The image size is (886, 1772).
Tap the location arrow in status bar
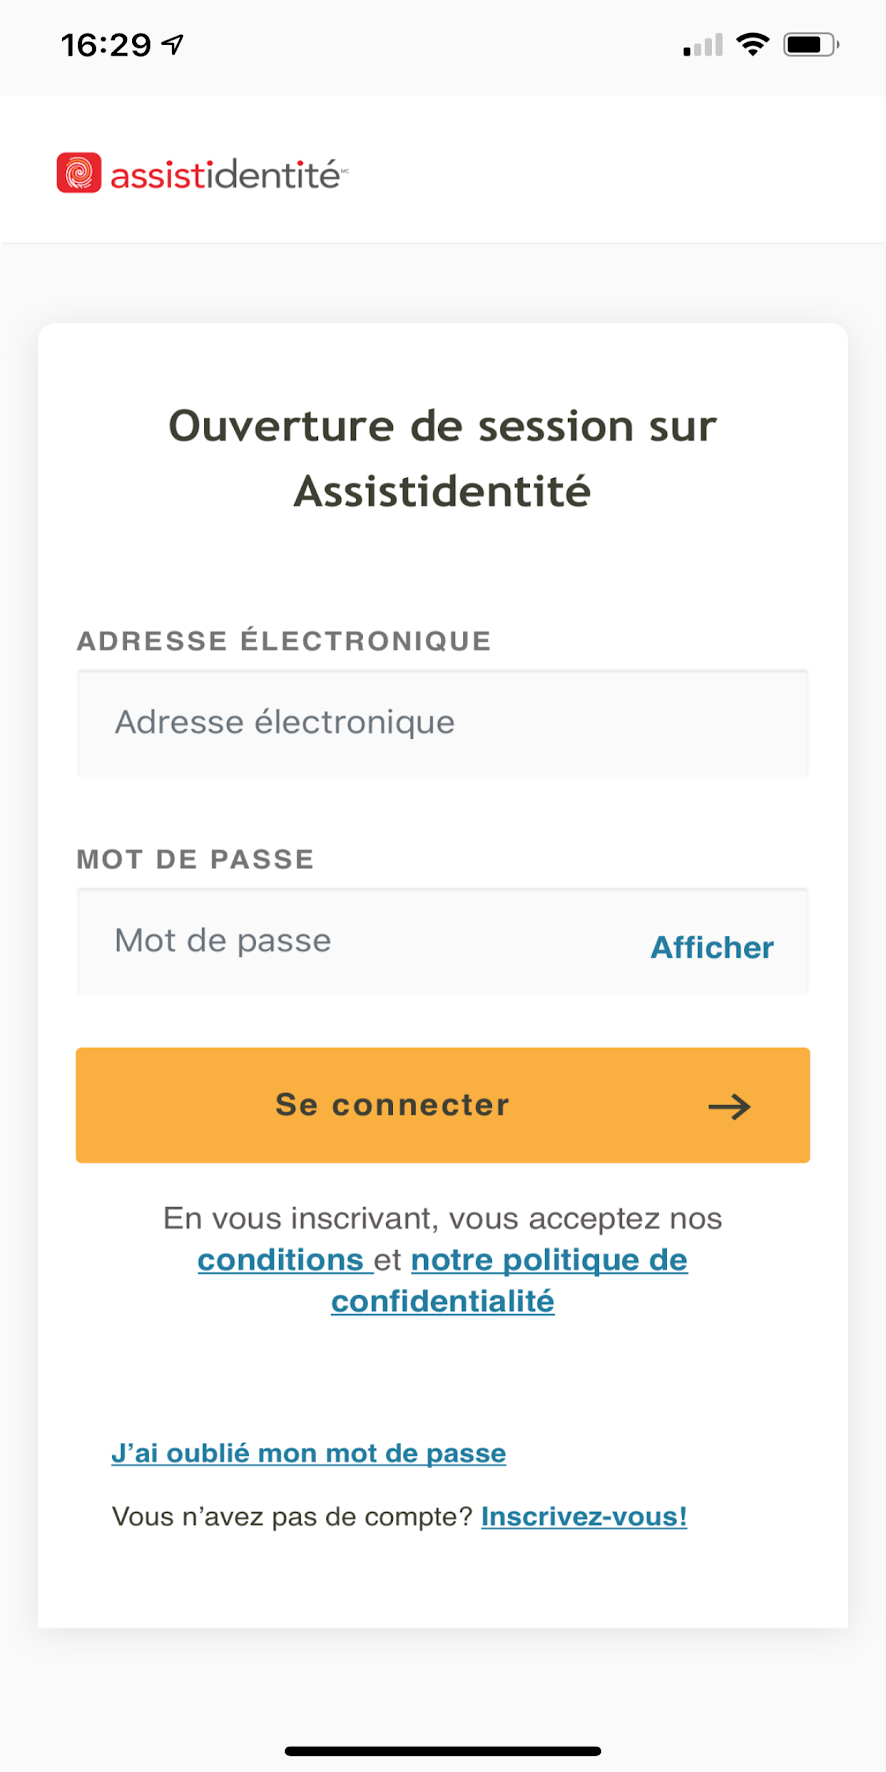(x=173, y=44)
